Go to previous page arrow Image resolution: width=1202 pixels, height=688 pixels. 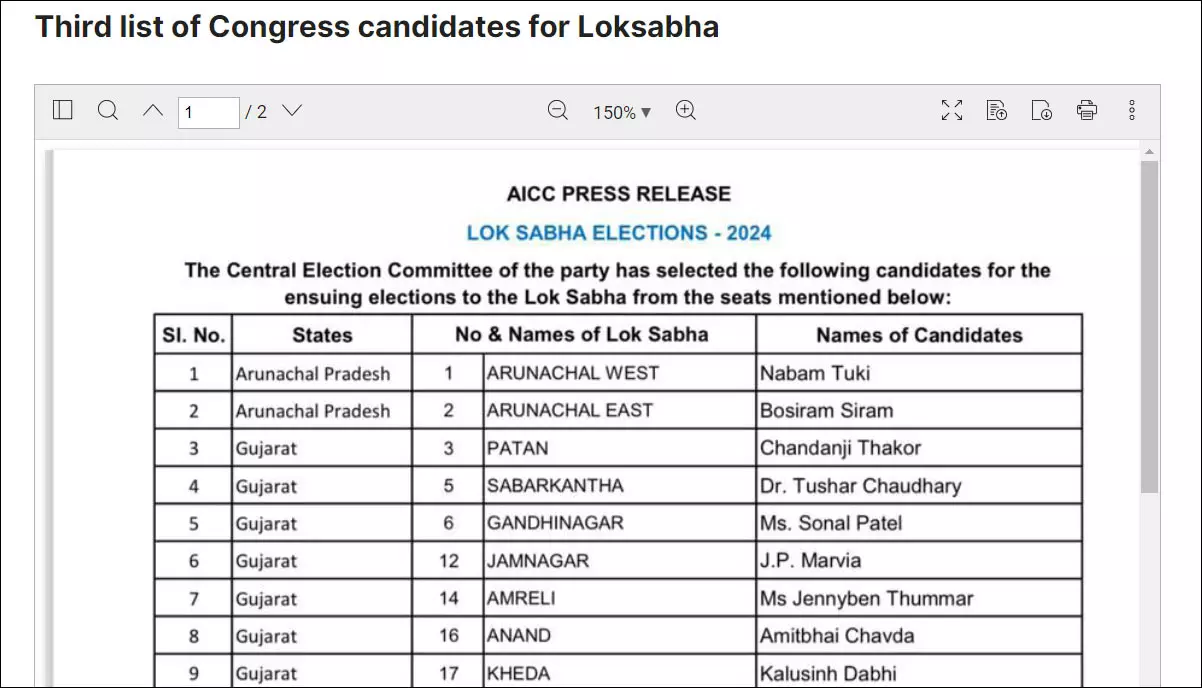click(152, 110)
